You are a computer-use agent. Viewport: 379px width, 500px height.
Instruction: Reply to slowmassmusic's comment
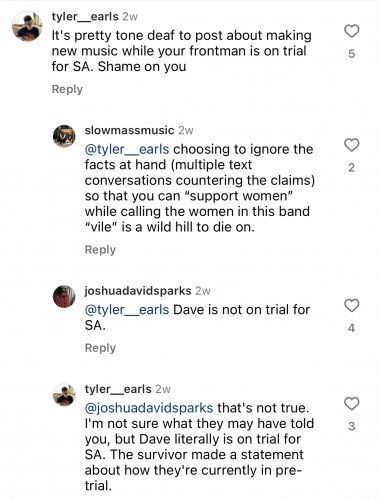coord(100,250)
